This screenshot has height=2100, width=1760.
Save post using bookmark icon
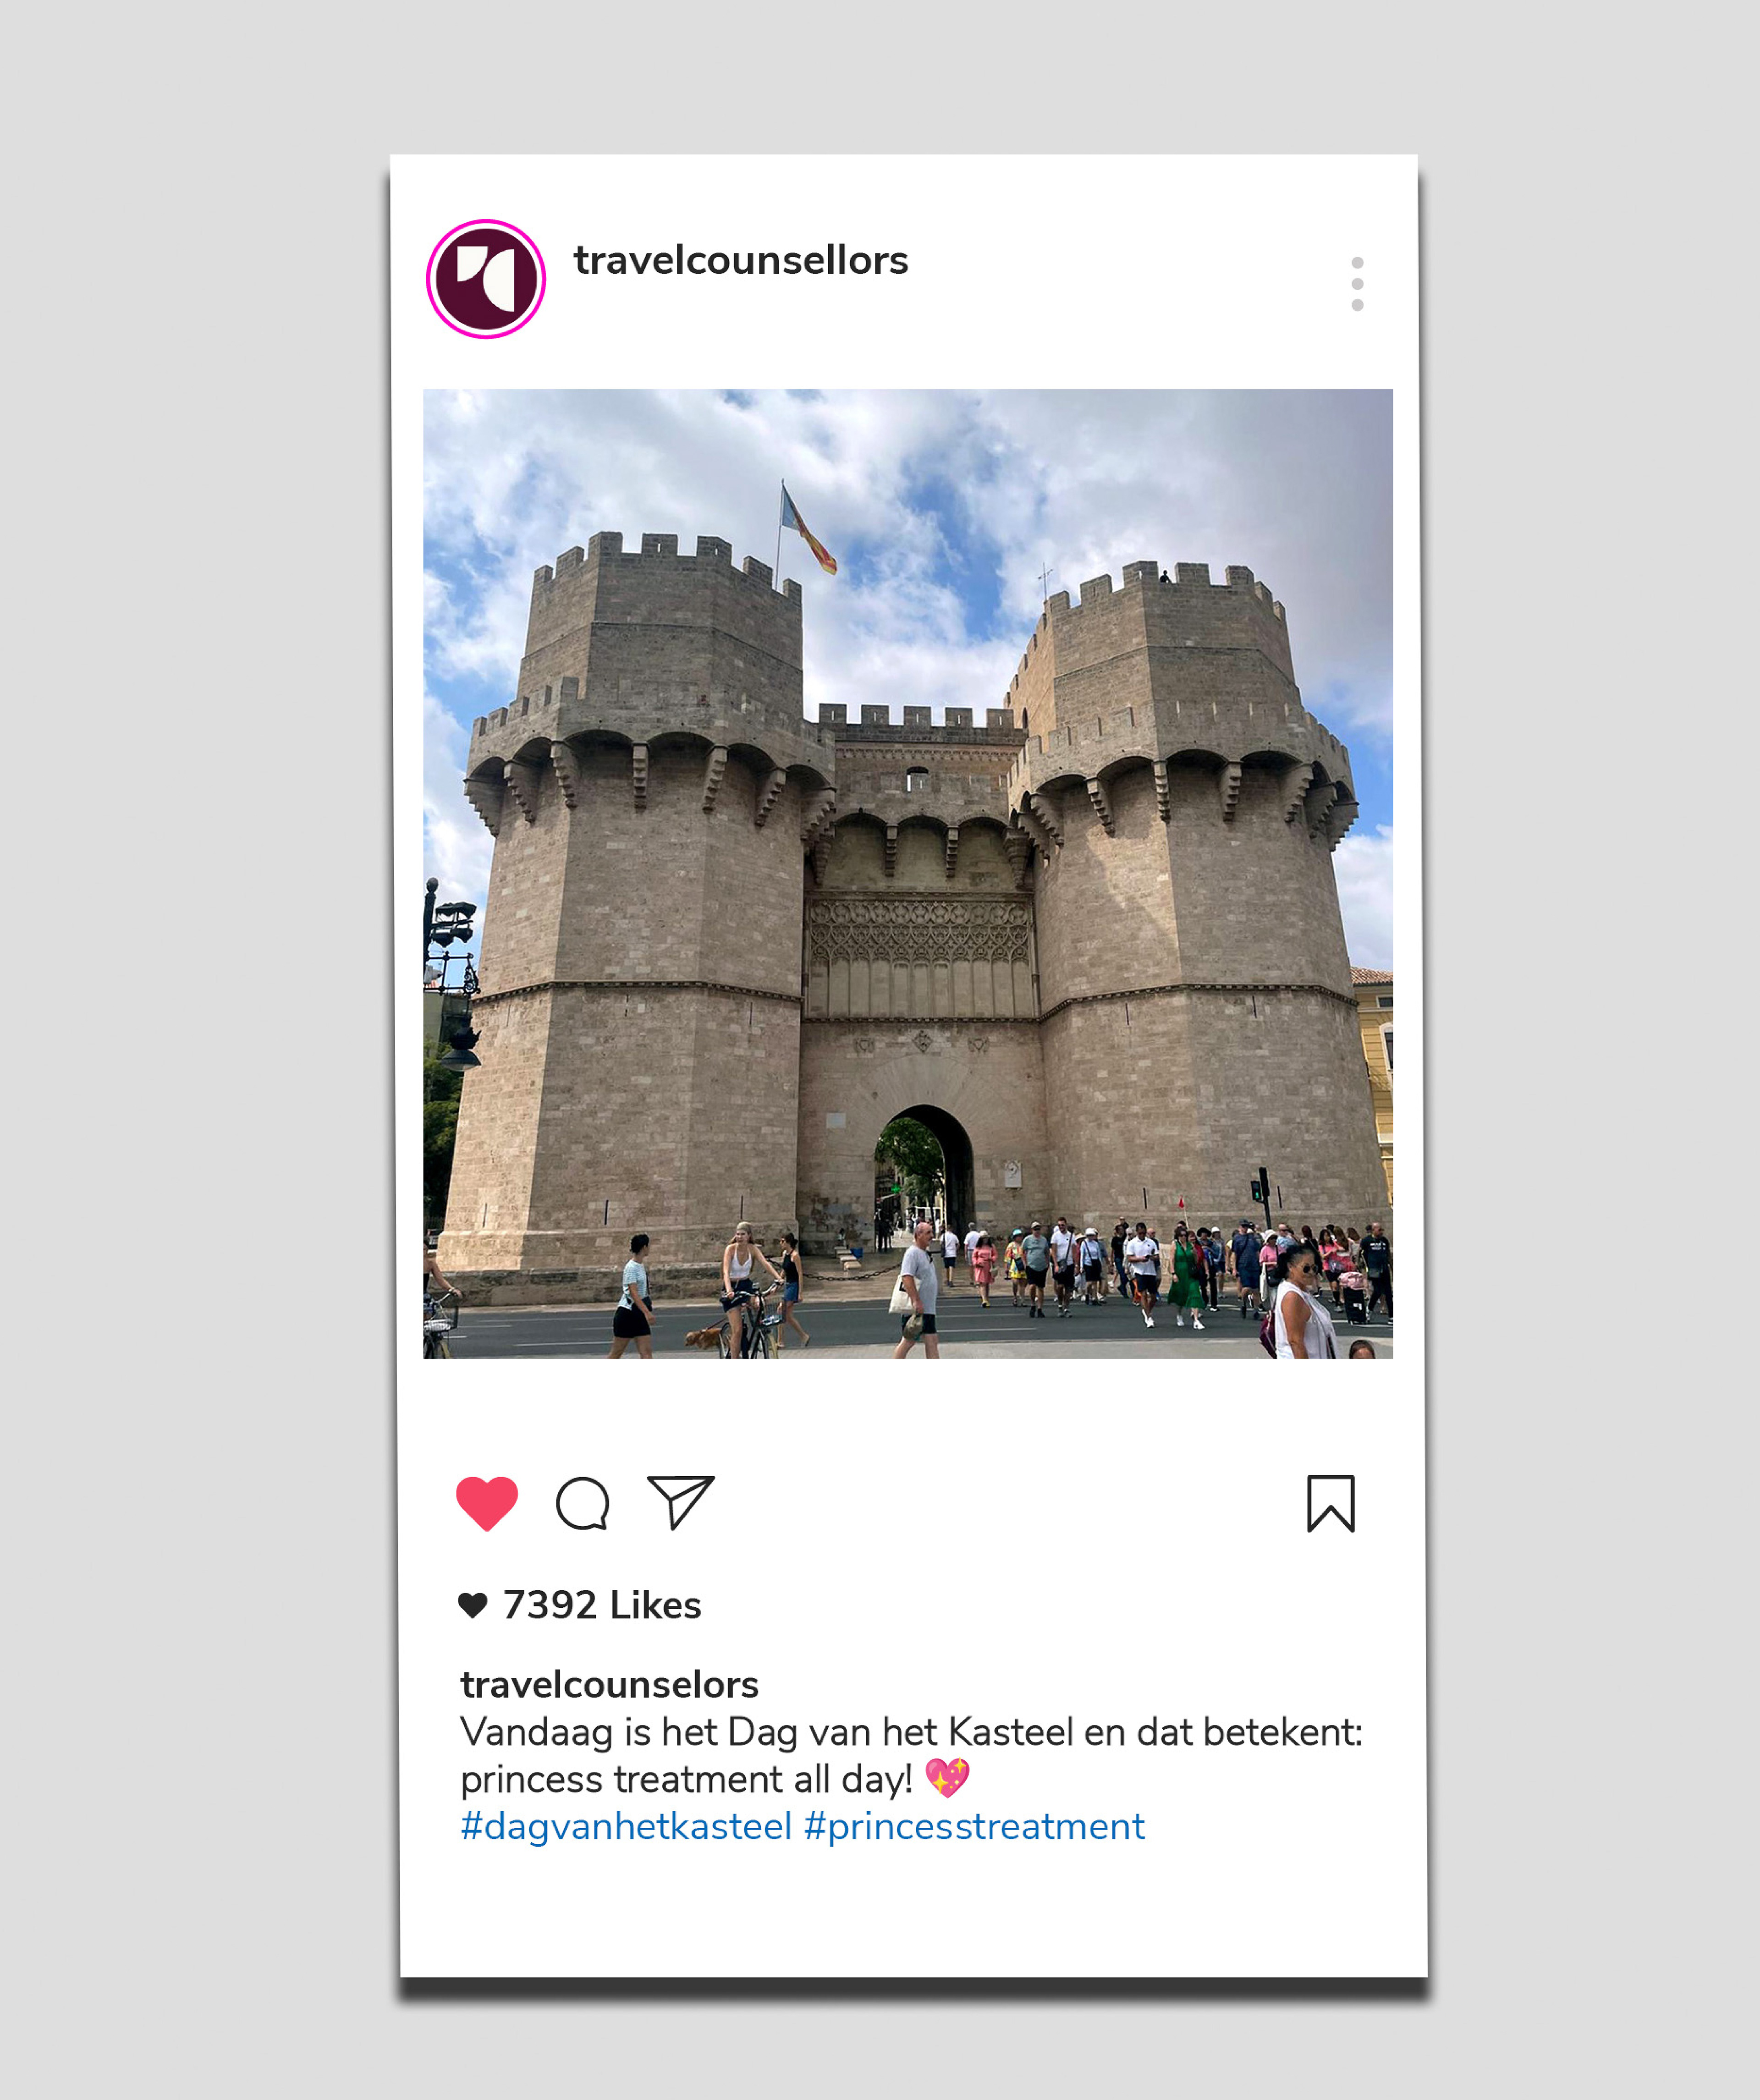(x=1331, y=1503)
